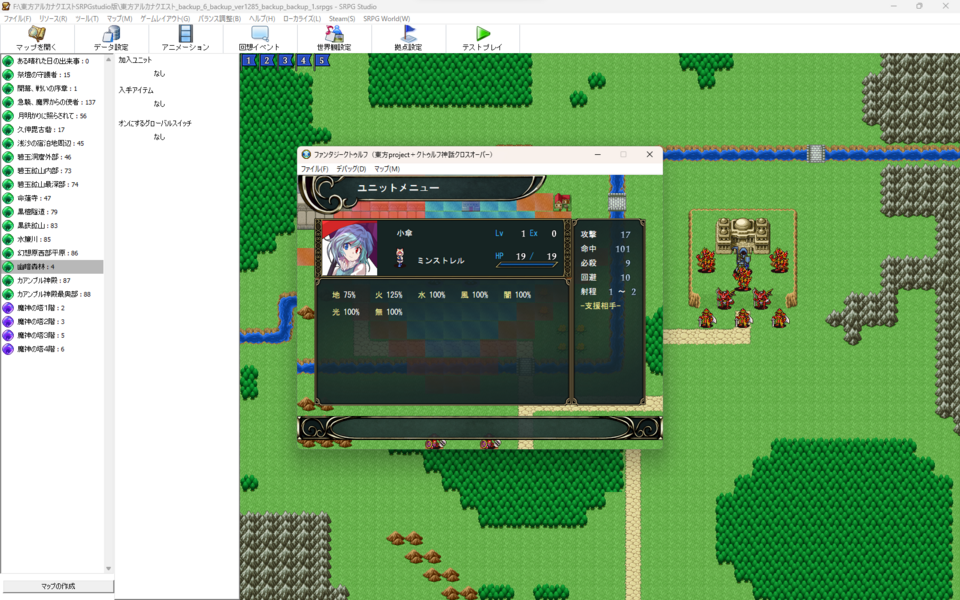Viewport: 960px width, 600px height.
Task: Click the 地 75% resistance value
Action: coord(343,295)
